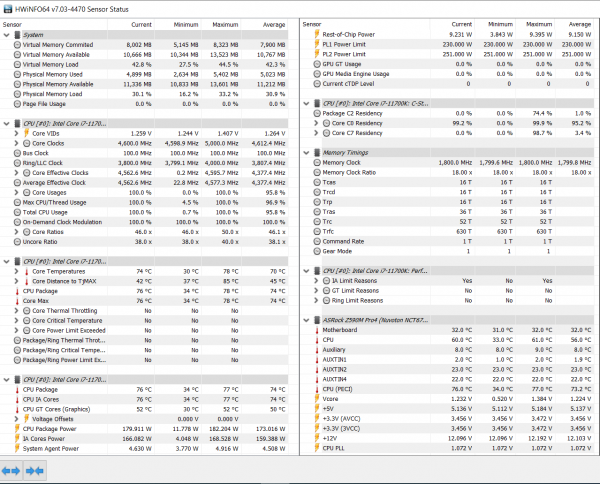
Task: Click the Virtual Memory Commited clock icon
Action: coord(17,45)
